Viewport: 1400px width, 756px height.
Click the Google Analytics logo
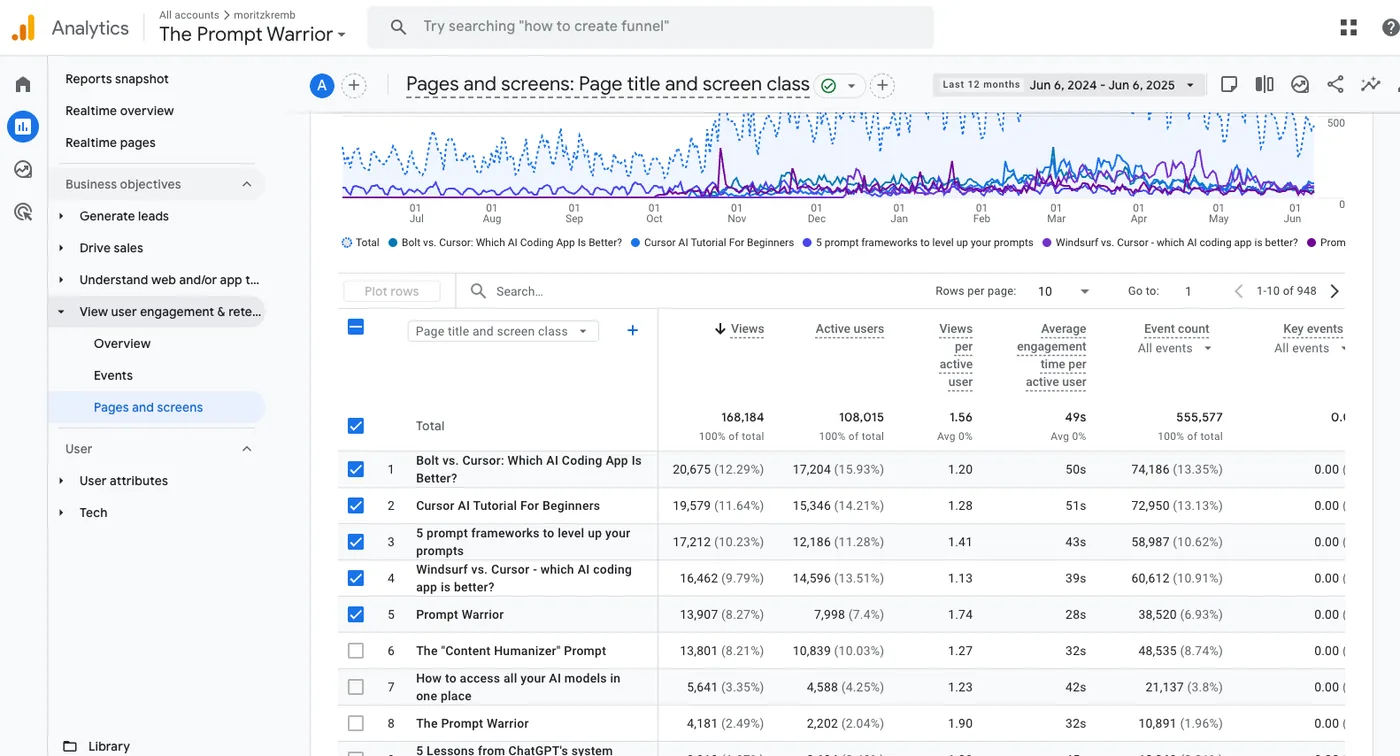point(24,28)
